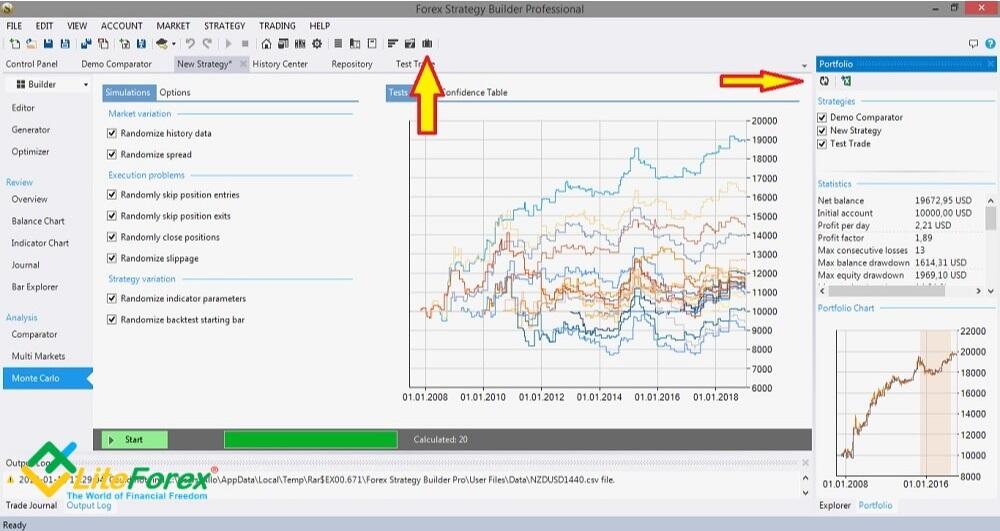Click Output Log scroll up arrow
The width and height of the screenshot is (1000, 531).
[805, 478]
